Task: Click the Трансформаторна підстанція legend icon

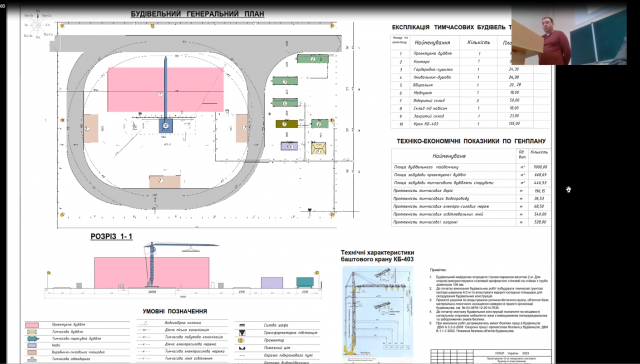Action: (242, 333)
